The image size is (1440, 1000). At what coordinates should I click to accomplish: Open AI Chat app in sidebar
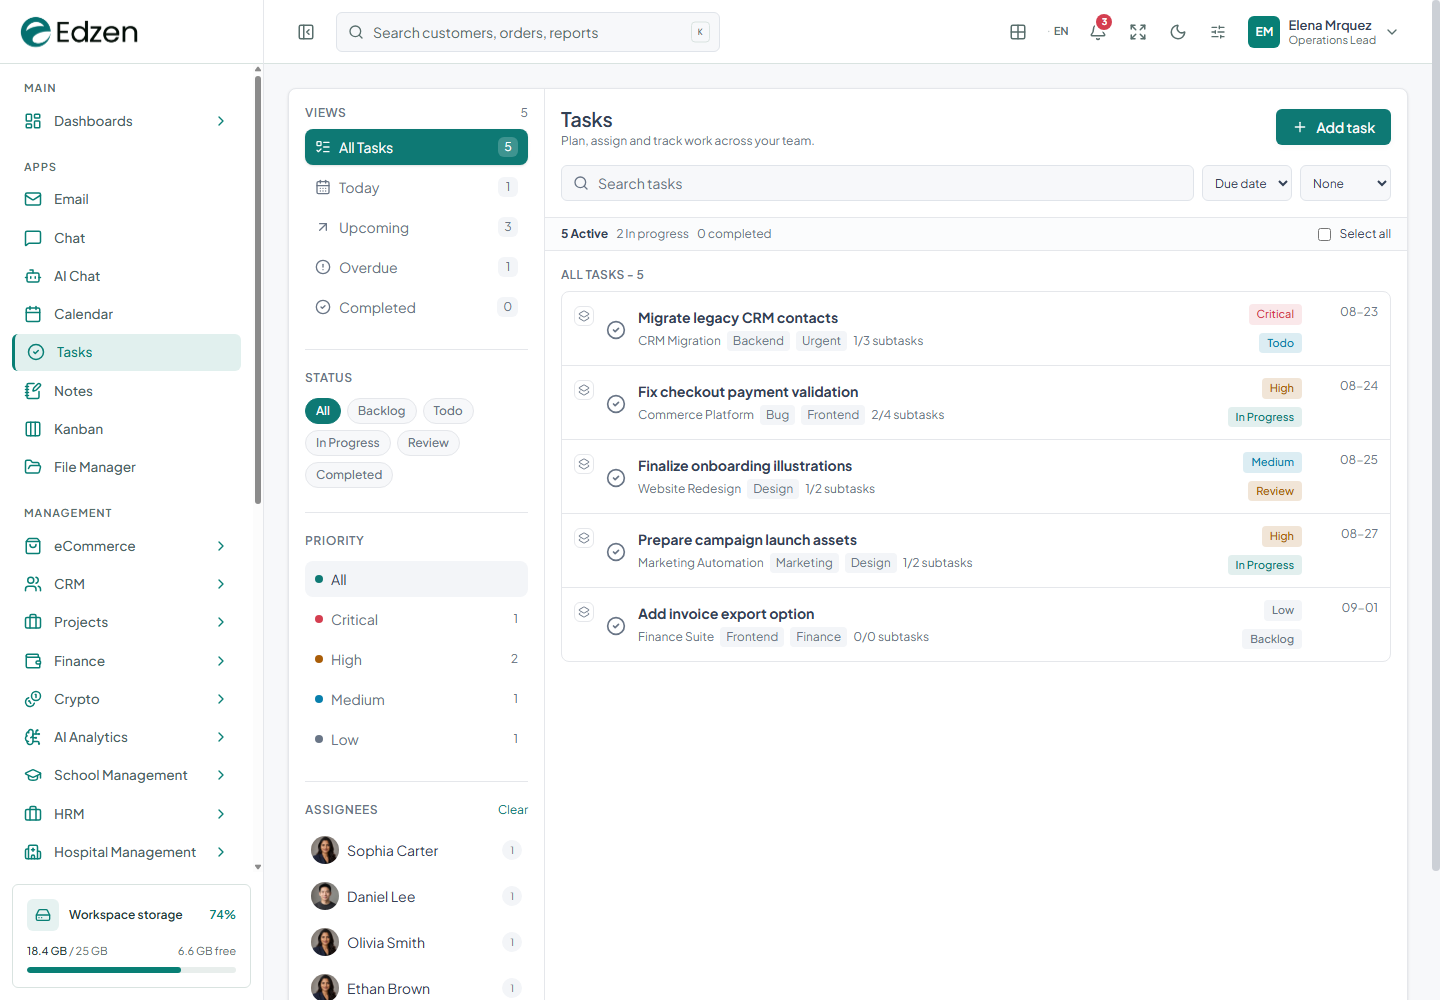point(126,276)
